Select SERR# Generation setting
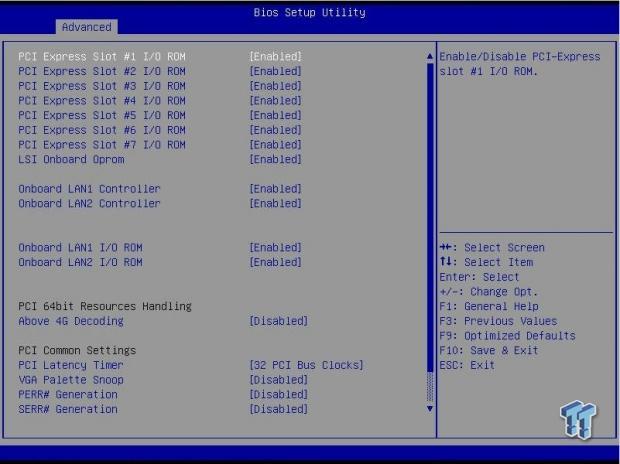This screenshot has width=620, height=464. pos(68,409)
